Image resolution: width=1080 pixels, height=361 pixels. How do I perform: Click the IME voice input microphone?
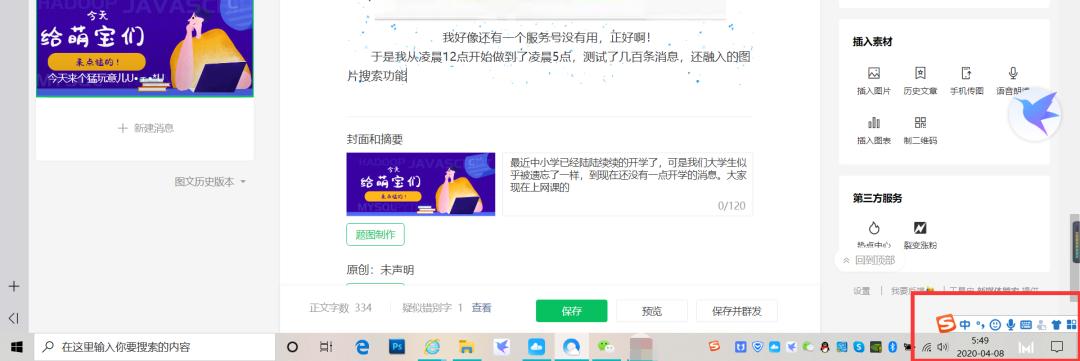pos(1010,324)
